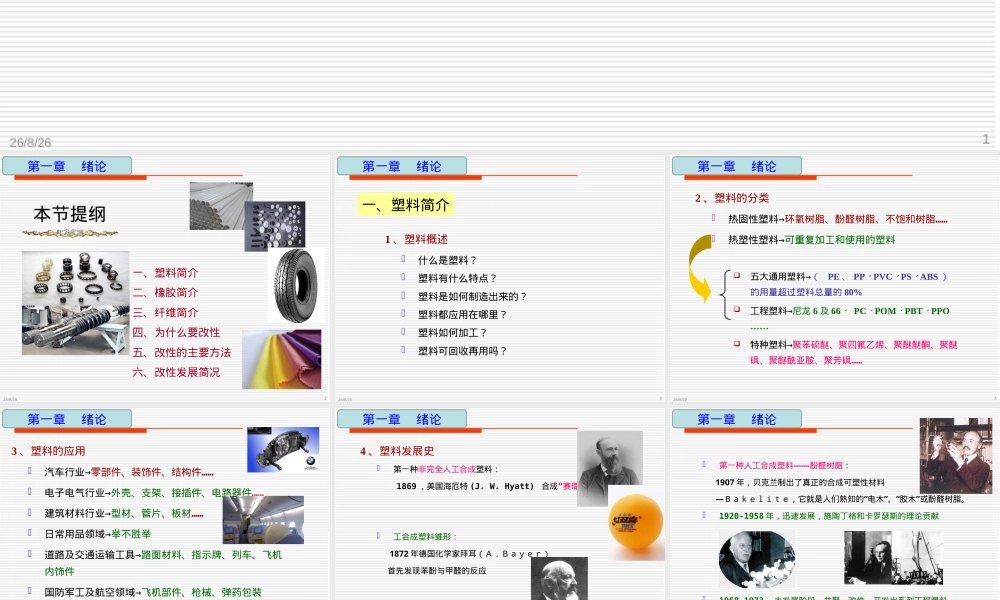1000x600 pixels.
Task: Click the 1907 年 贝克兰 text line
Action: pos(800,483)
